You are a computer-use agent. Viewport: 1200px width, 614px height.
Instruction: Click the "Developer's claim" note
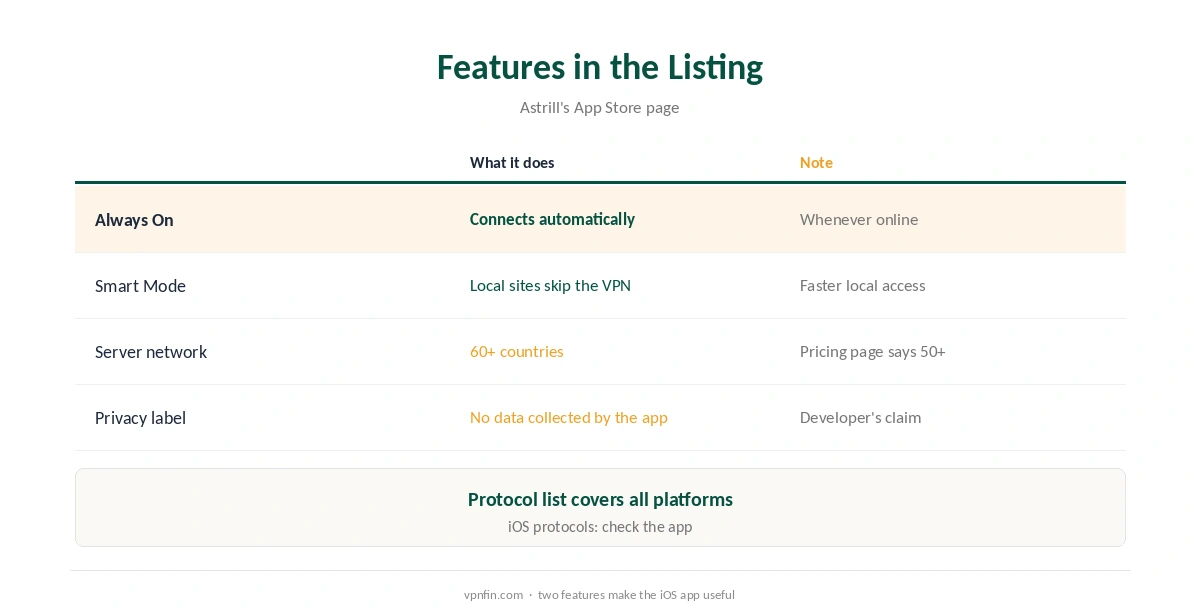point(861,418)
